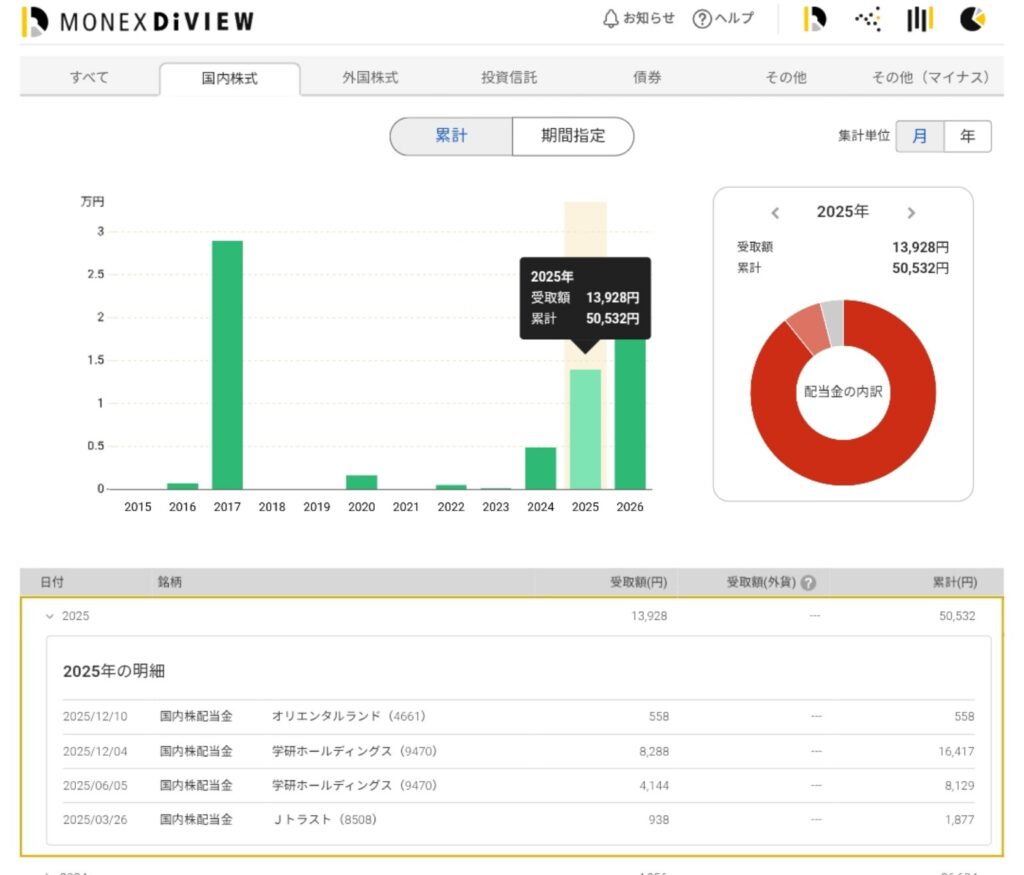Click the MONEX DiVIEW logo
Image resolution: width=1024 pixels, height=875 pixels.
138,21
